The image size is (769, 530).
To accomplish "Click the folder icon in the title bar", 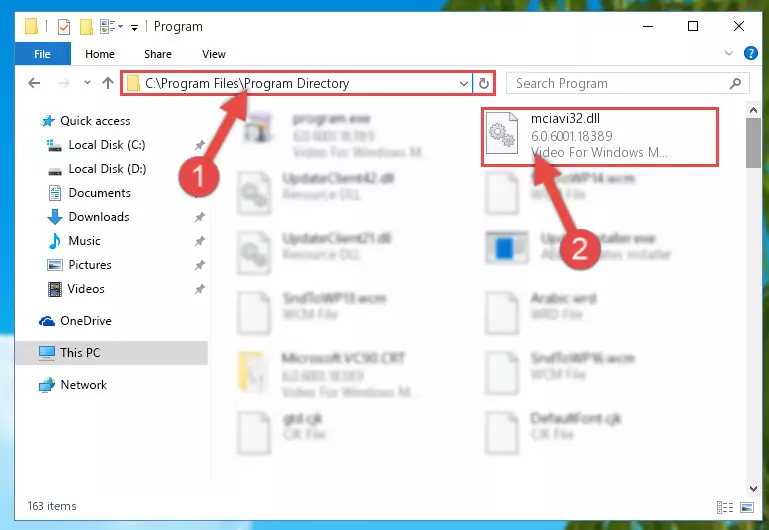I will pyautogui.click(x=31, y=26).
